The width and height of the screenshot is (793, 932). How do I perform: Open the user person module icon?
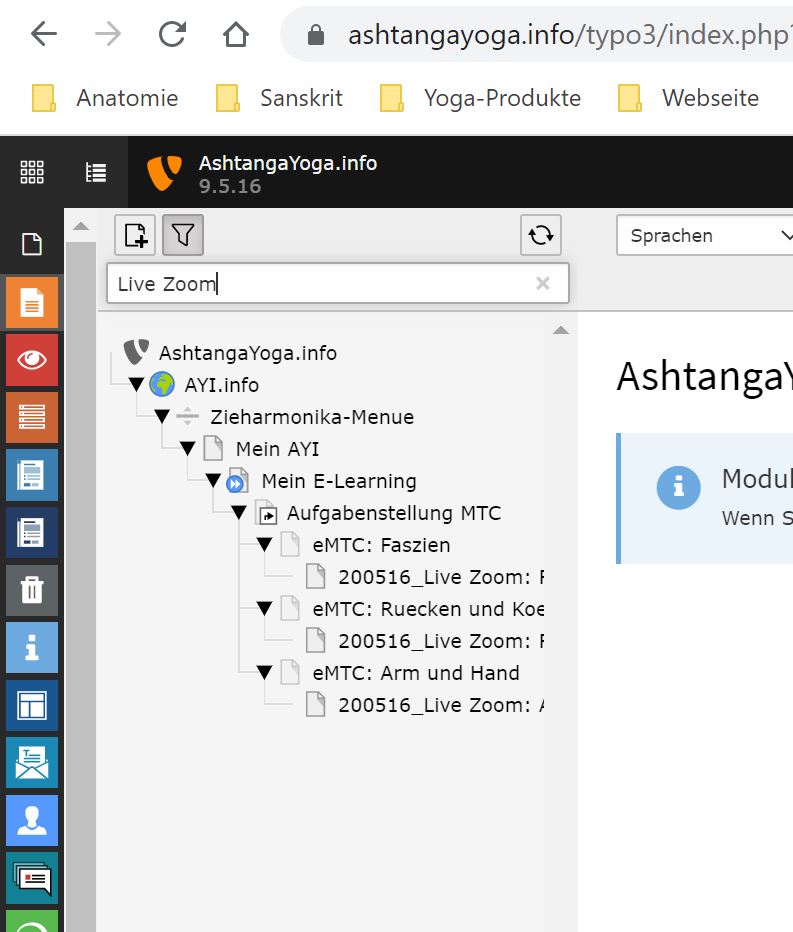(32, 820)
